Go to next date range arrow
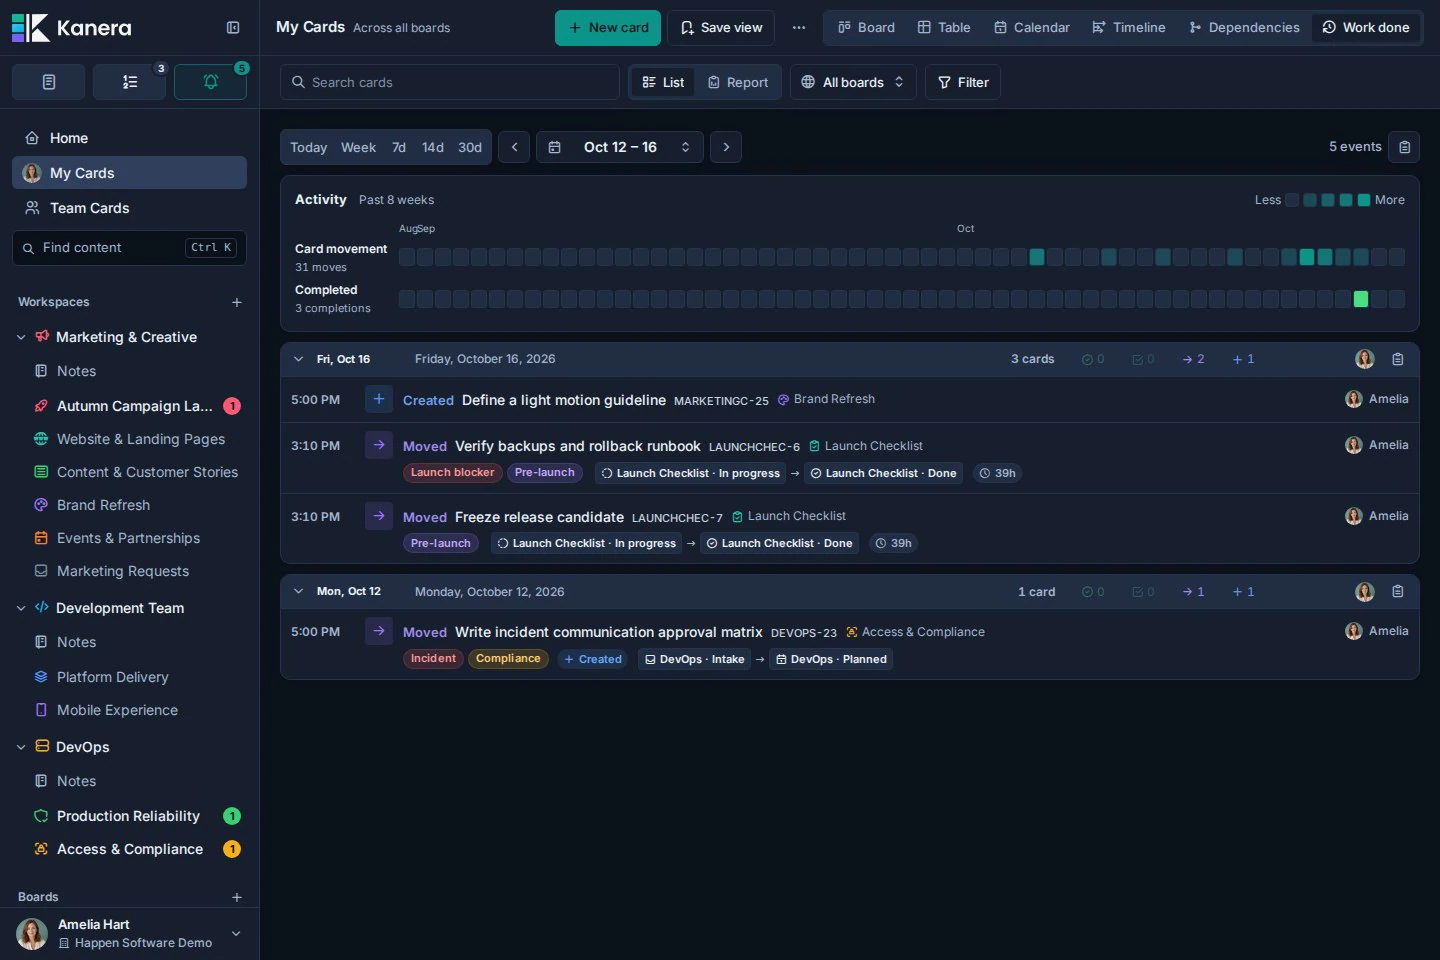This screenshot has height=960, width=1440. [x=726, y=147]
